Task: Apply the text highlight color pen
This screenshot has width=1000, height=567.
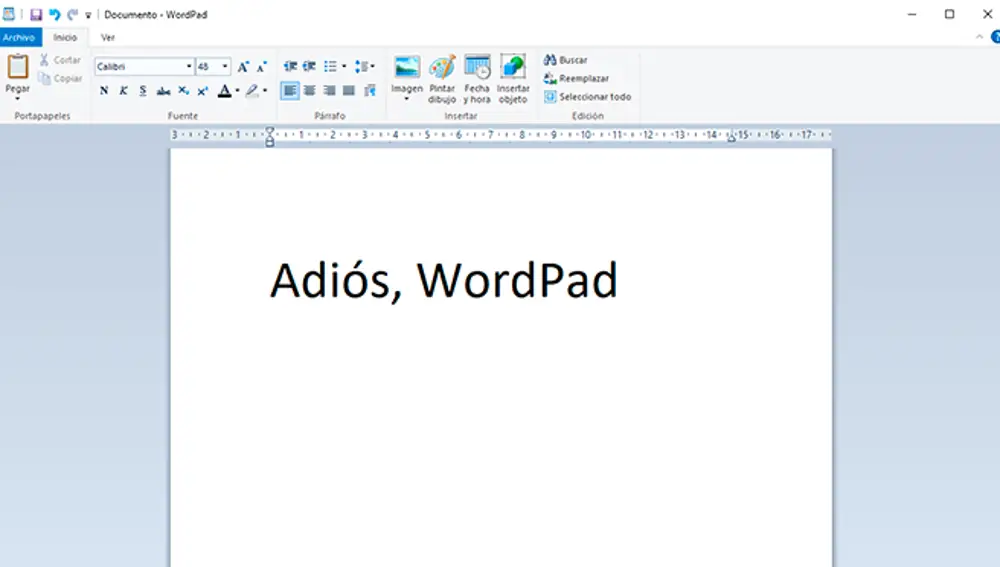Action: coord(253,91)
